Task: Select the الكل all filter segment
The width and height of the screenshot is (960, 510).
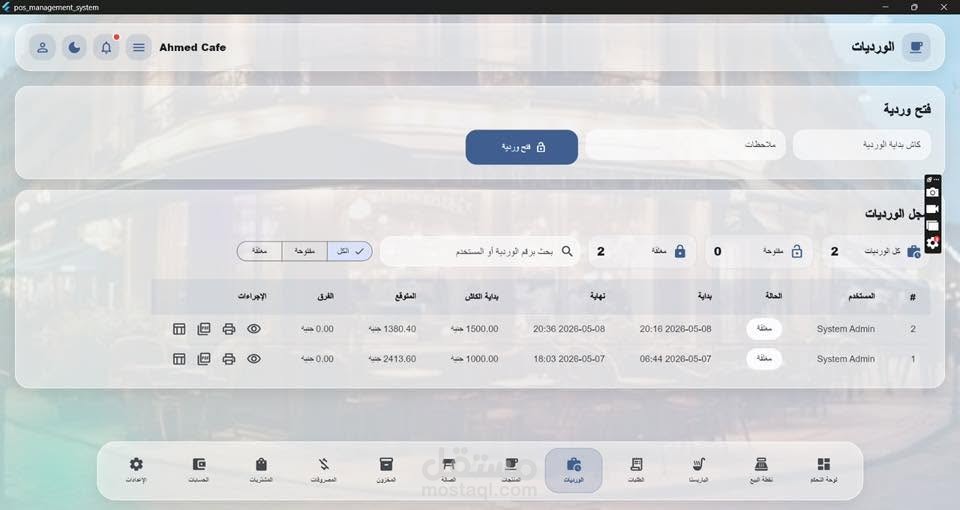Action: click(350, 251)
